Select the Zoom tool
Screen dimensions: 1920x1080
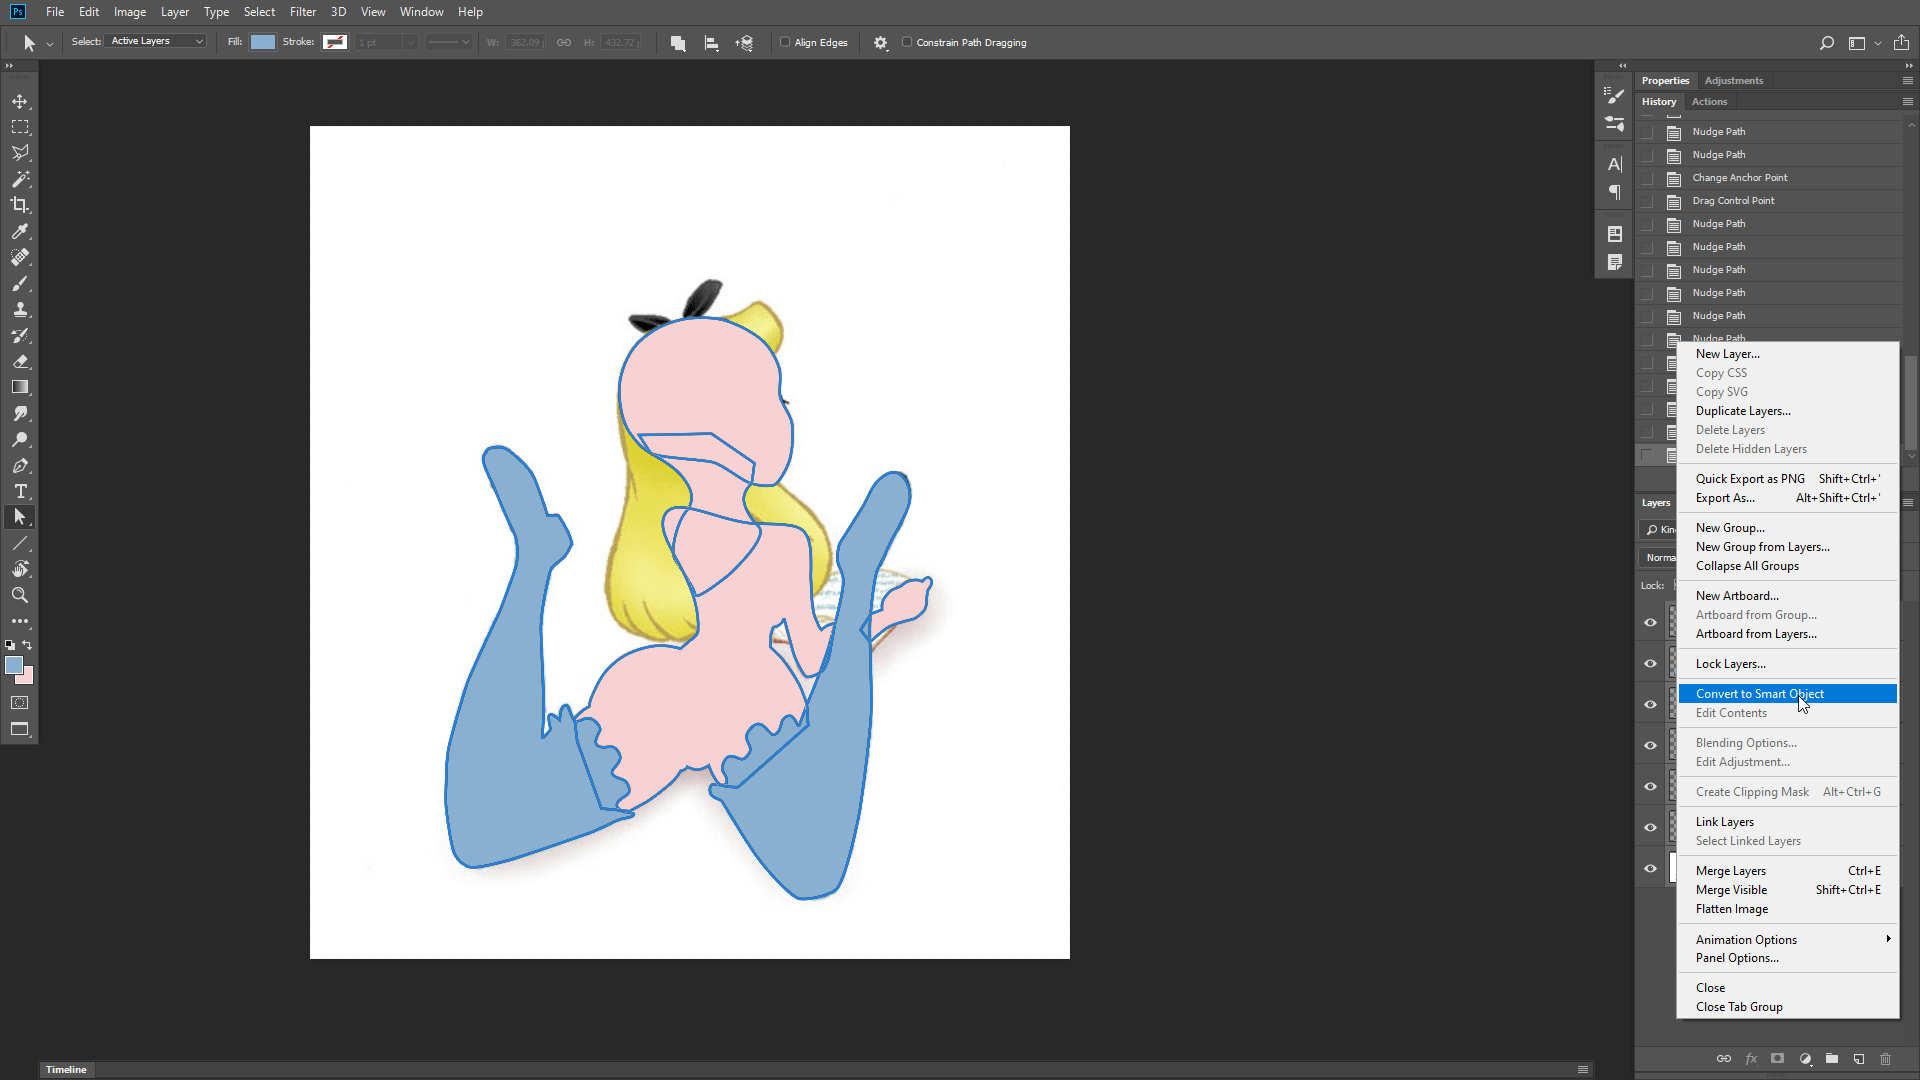coord(20,595)
